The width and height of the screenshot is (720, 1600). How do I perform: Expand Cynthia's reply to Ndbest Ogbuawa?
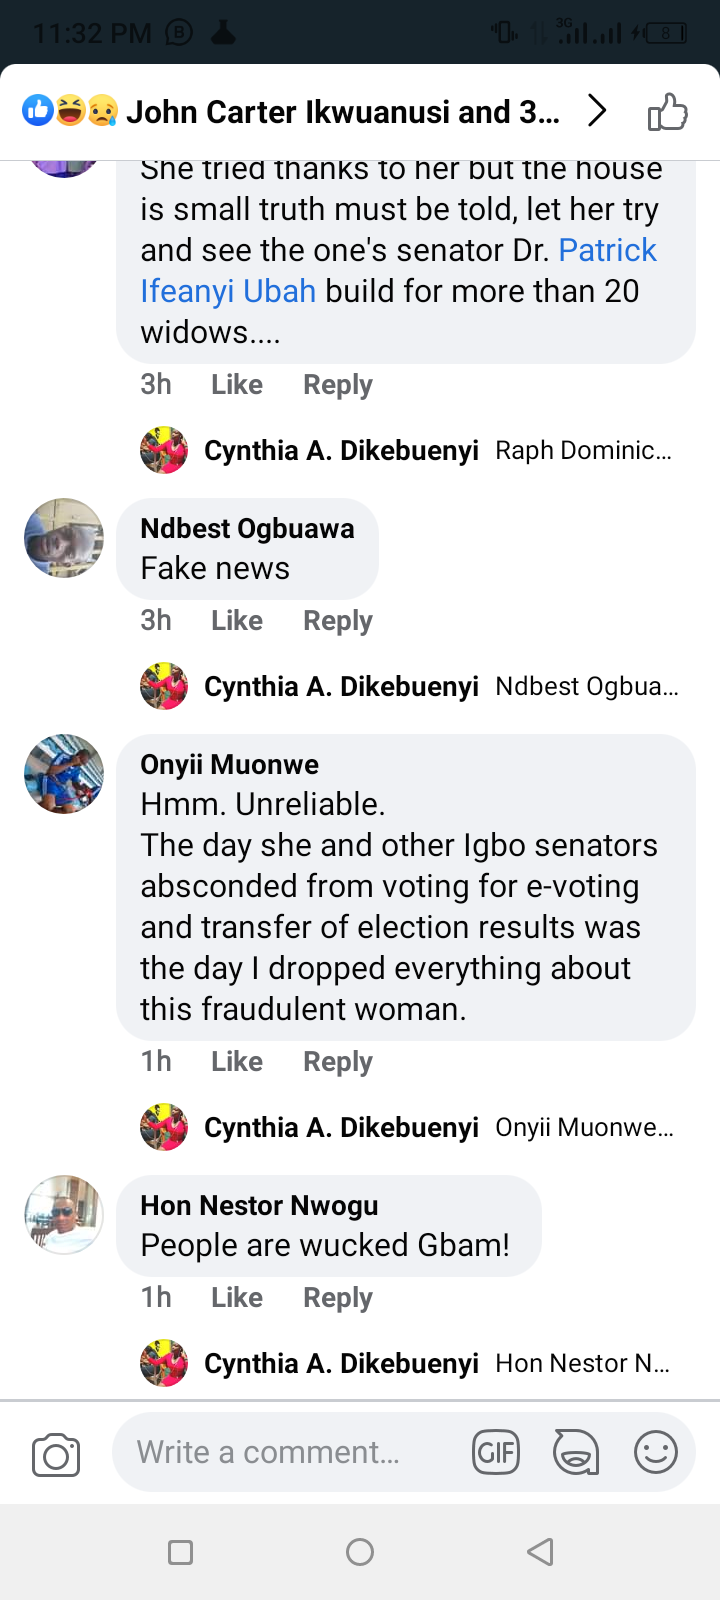410,687
